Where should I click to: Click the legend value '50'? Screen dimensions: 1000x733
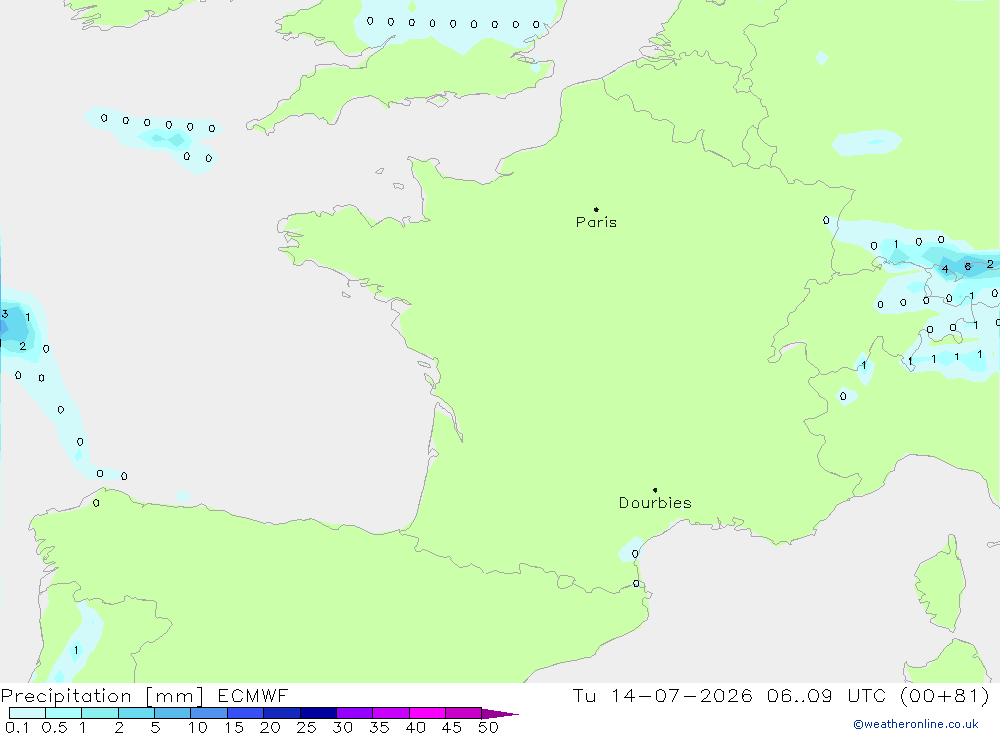[488, 727]
